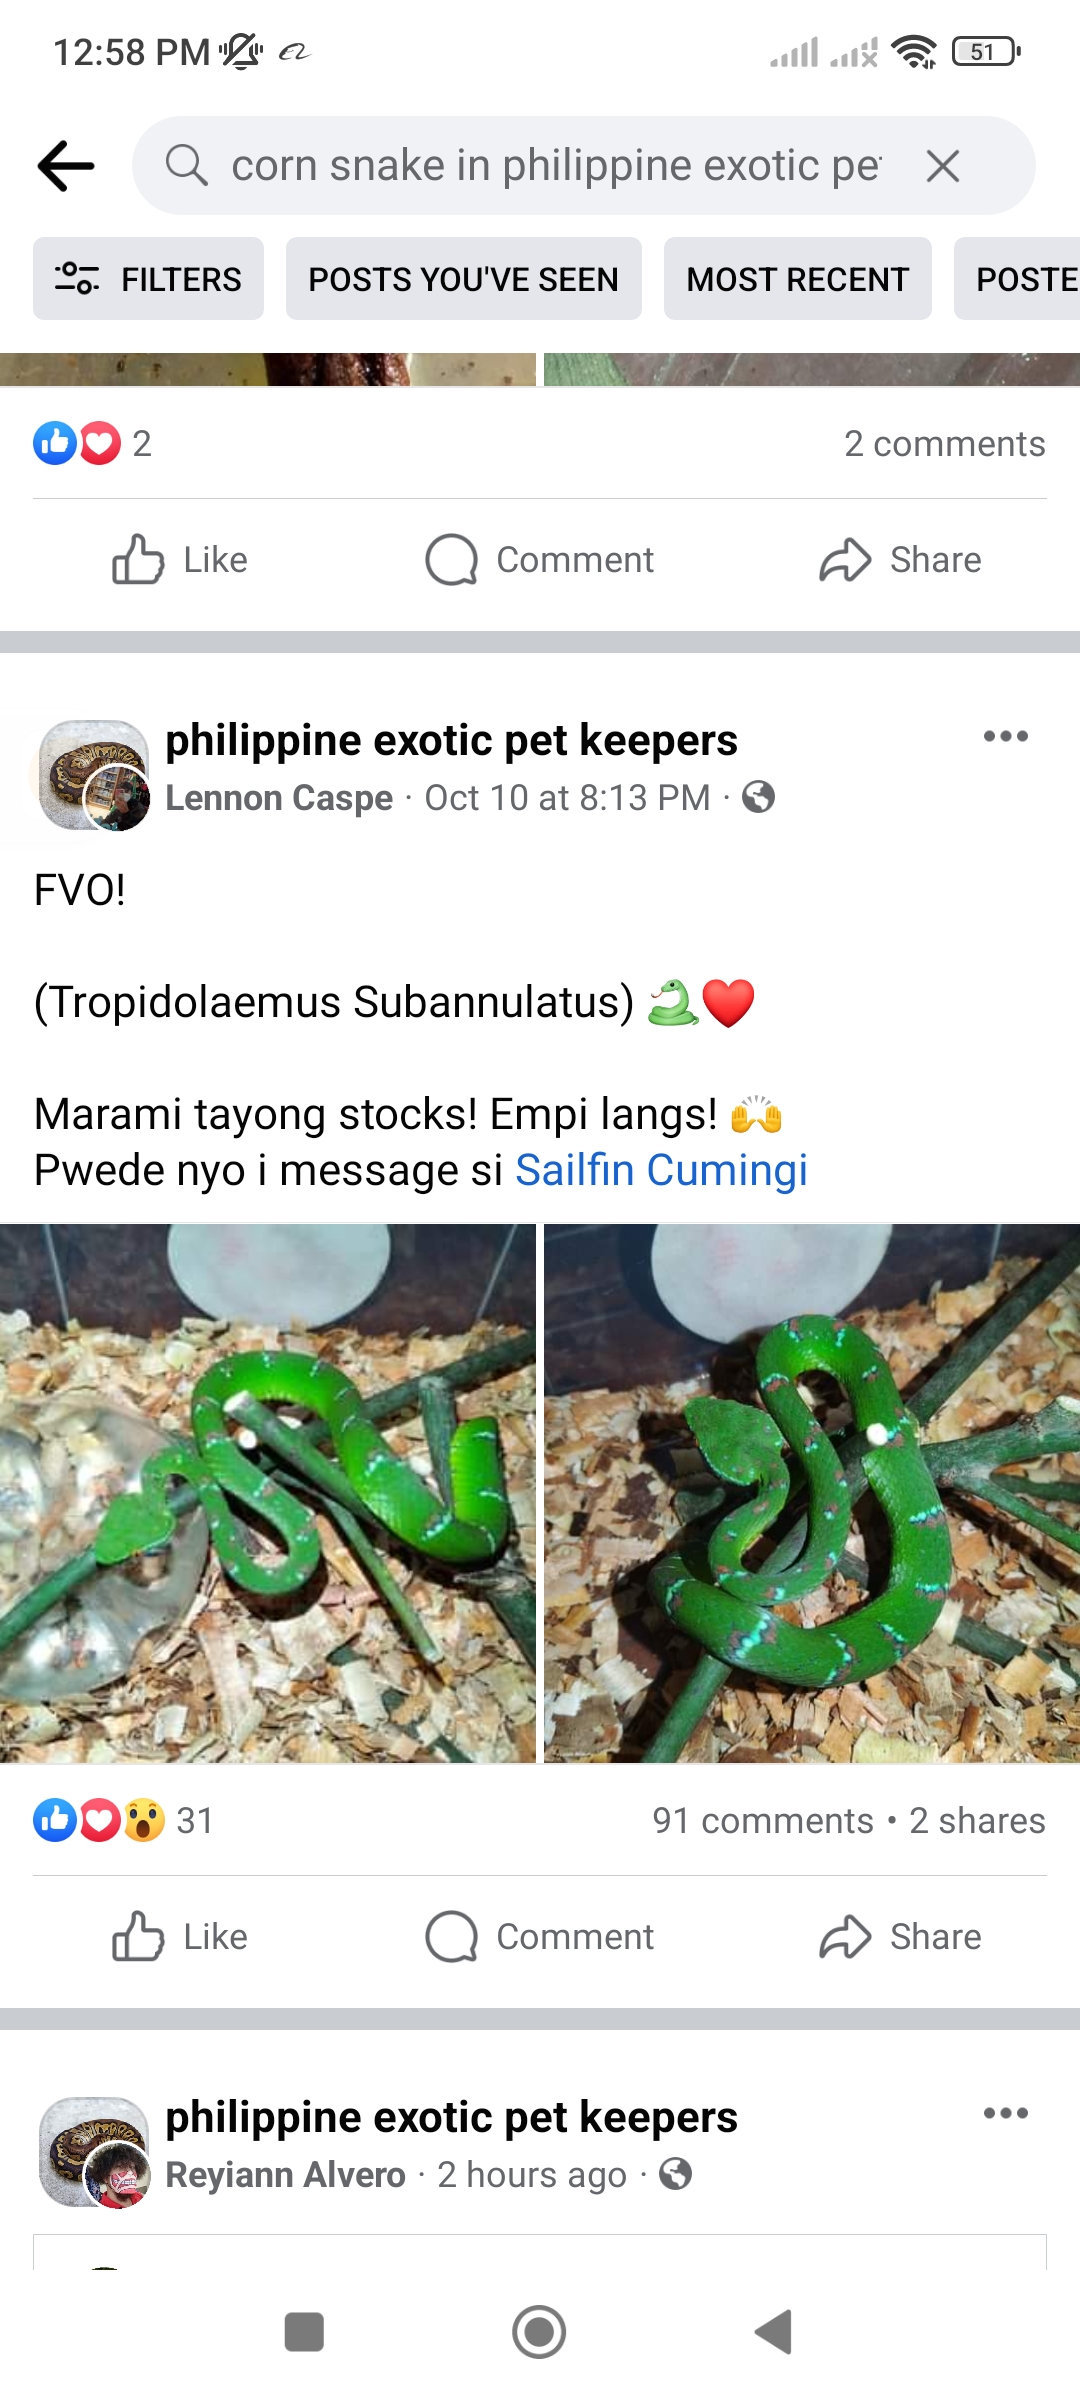The height and width of the screenshot is (2400, 1080).
Task: Toggle the POSTS YOU'VE SEEN filter
Action: click(x=463, y=279)
